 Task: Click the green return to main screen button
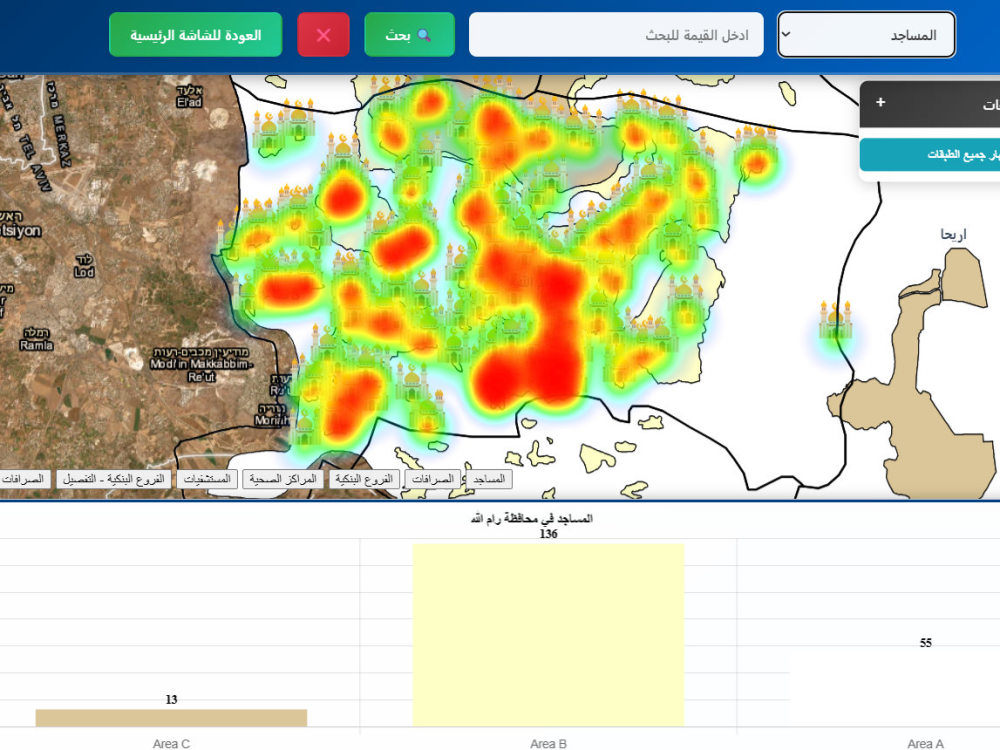pos(195,34)
